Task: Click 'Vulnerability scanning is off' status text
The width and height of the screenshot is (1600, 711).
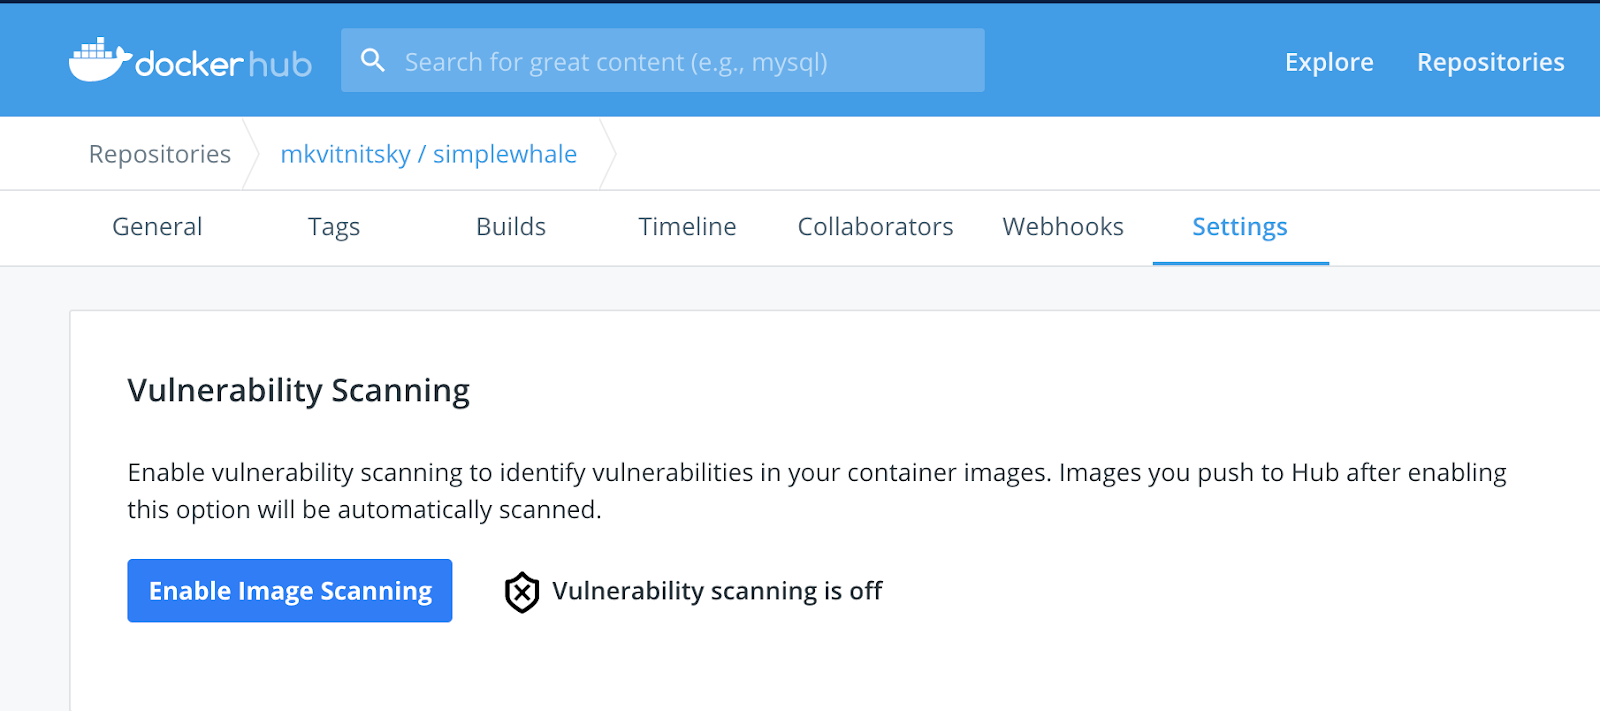Action: pos(717,591)
